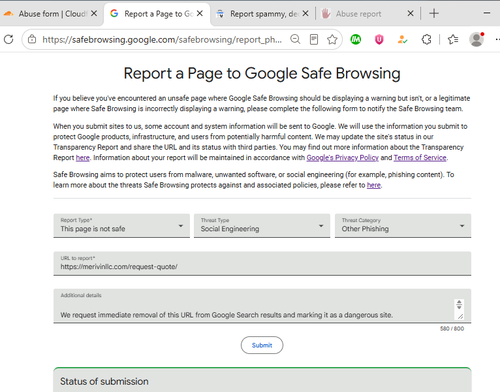
Task: Open a new tab with the plus
Action: 434,14
